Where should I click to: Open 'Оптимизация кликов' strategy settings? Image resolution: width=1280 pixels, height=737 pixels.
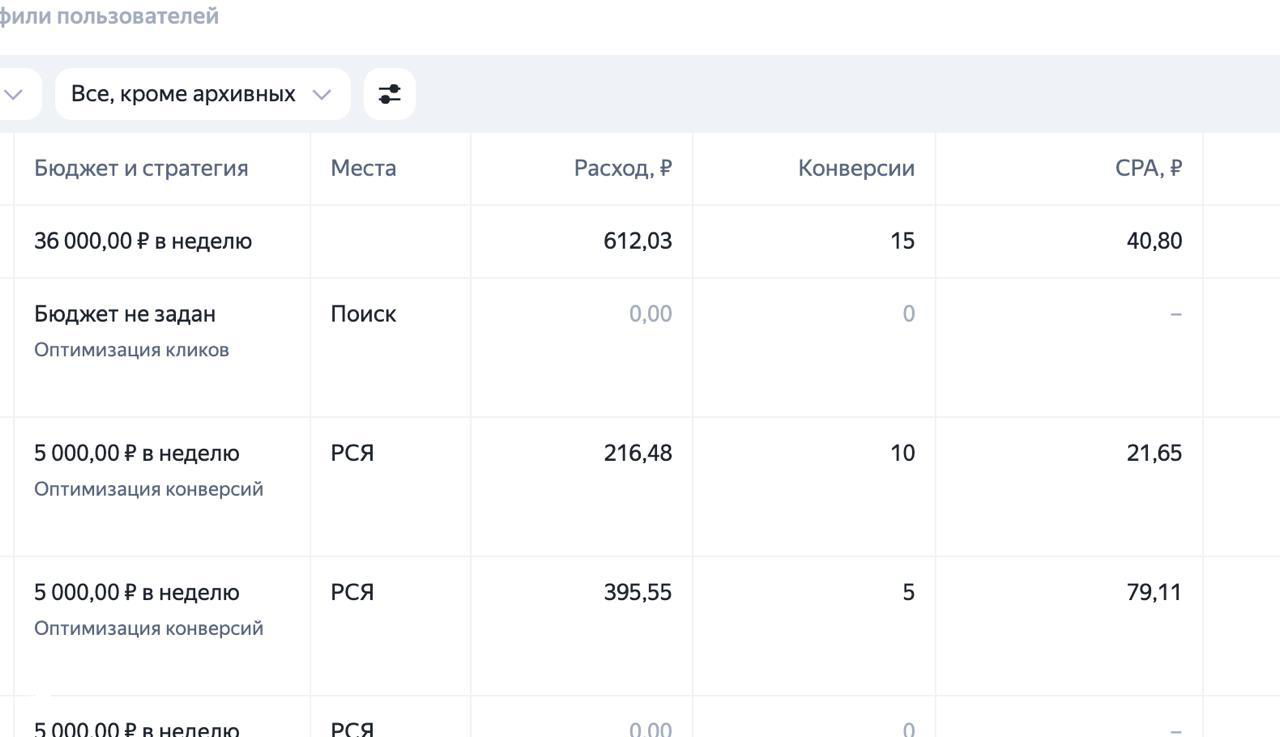click(x=131, y=348)
